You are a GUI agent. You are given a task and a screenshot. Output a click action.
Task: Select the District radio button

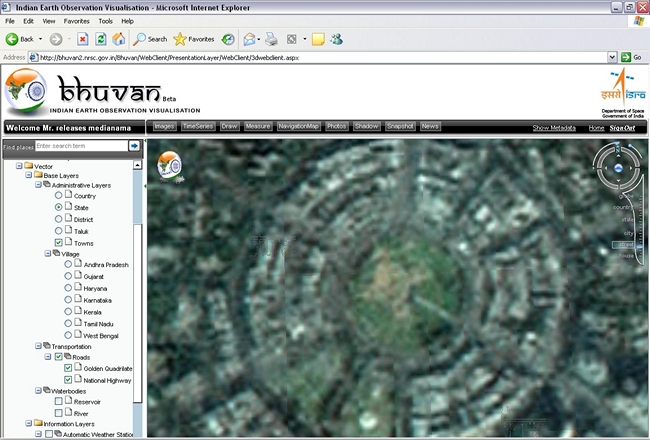(x=59, y=219)
